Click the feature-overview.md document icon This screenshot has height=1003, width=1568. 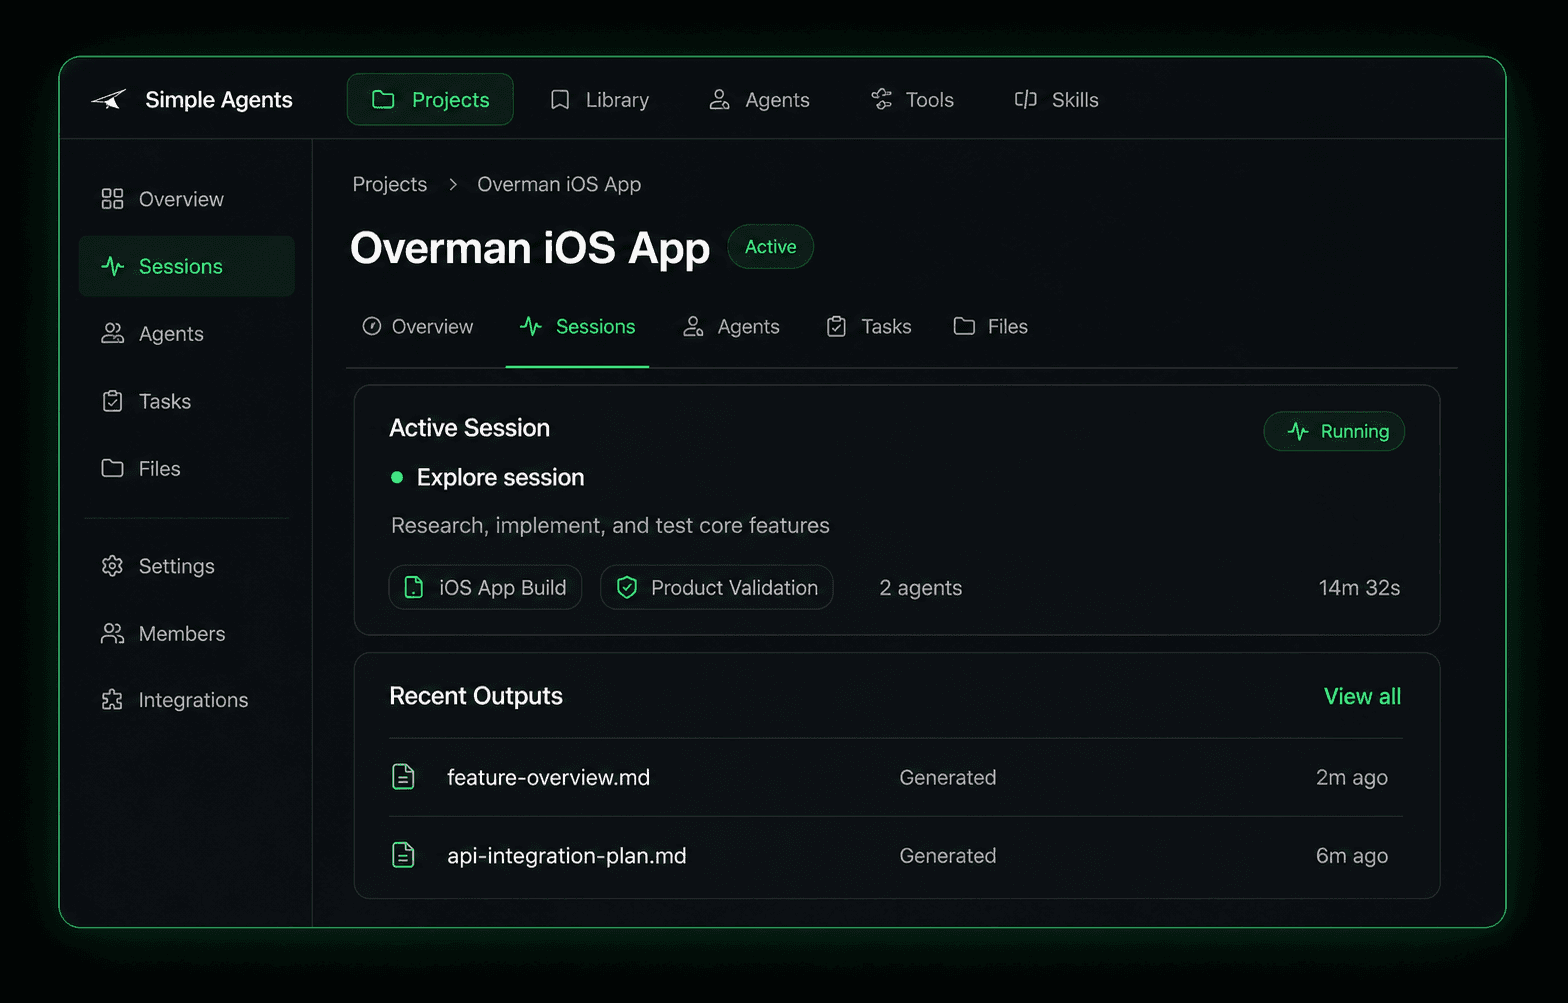[x=403, y=776]
